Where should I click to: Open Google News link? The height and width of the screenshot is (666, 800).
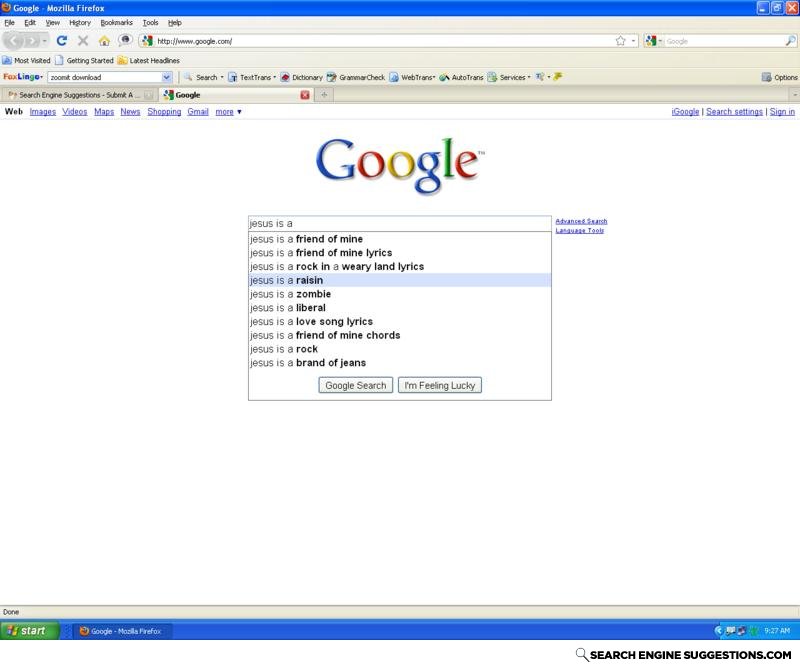[130, 112]
